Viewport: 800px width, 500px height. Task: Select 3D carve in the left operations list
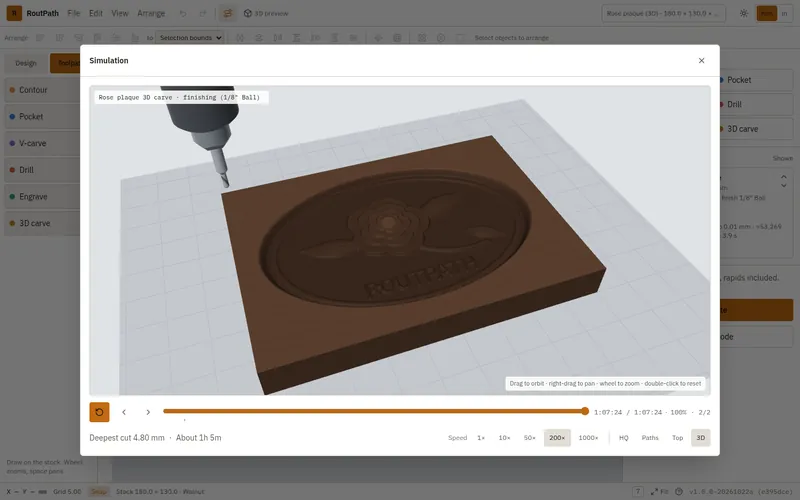pos(43,223)
